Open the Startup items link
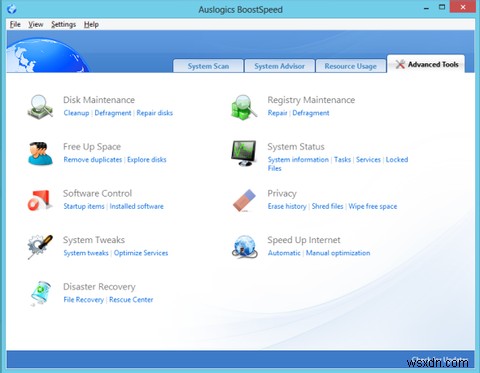The image size is (480, 373). tap(84, 206)
